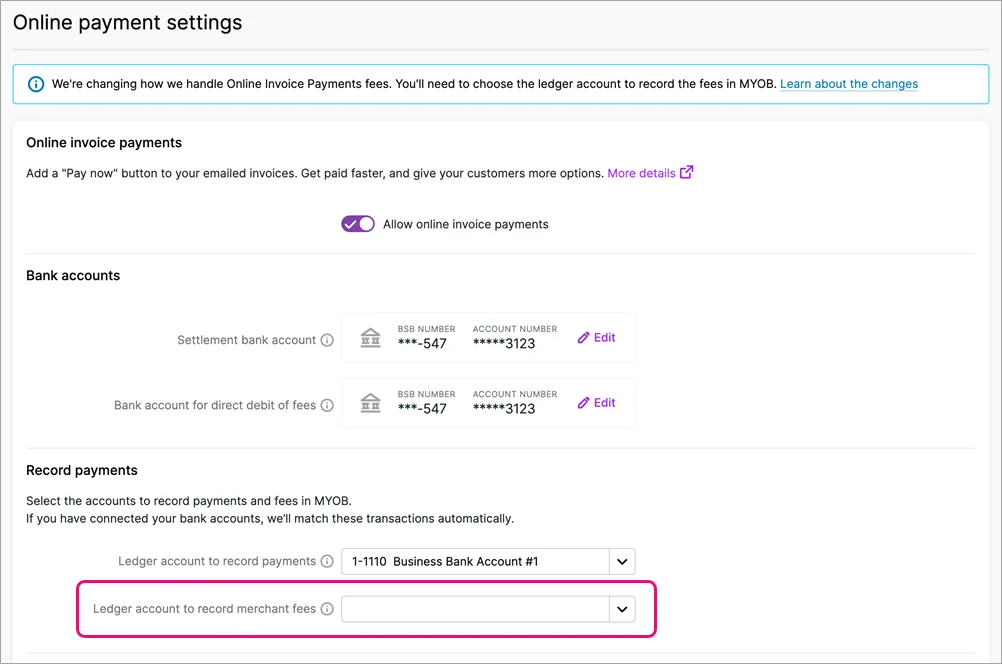The image size is (1002, 664).
Task: Expand the merchant fees ledger account dropdown
Action: (x=622, y=609)
